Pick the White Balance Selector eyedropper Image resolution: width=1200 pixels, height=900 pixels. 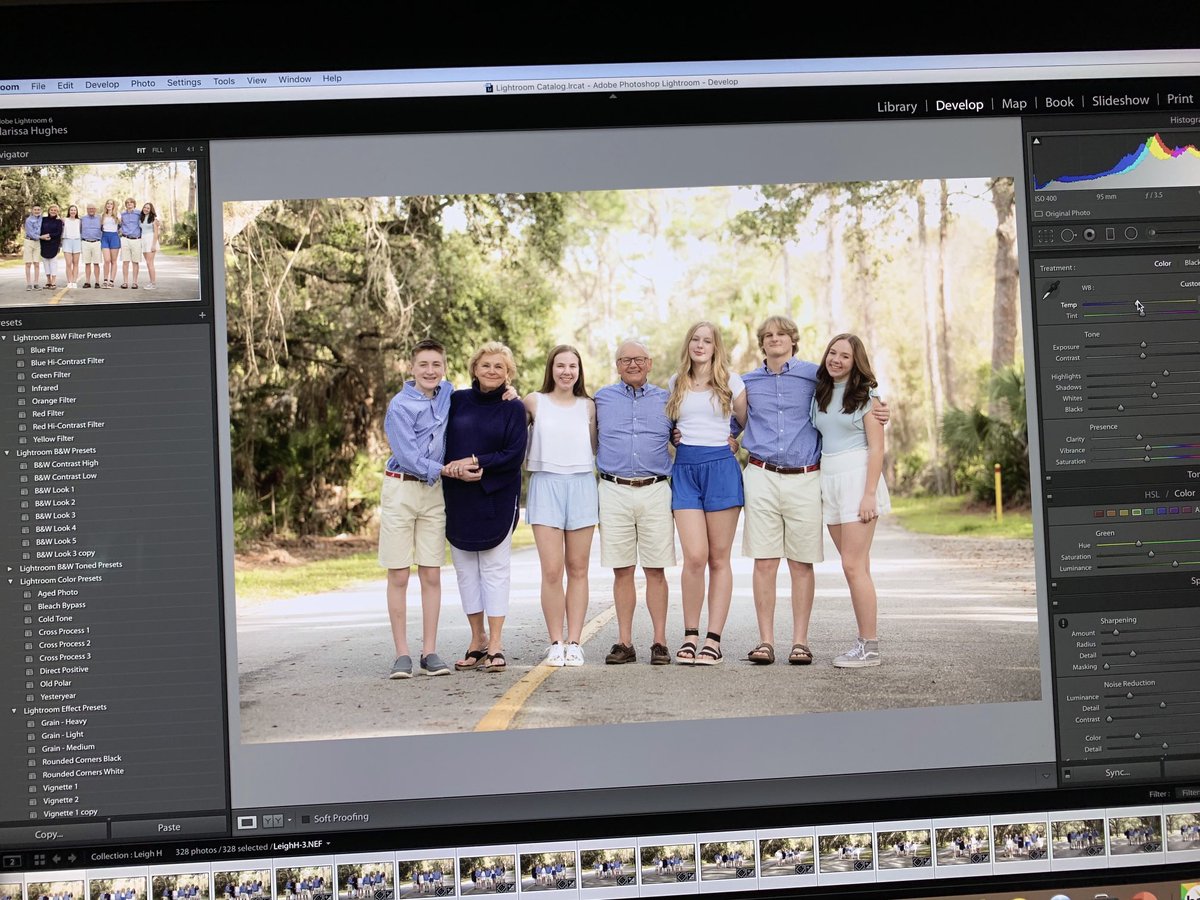coord(1050,291)
